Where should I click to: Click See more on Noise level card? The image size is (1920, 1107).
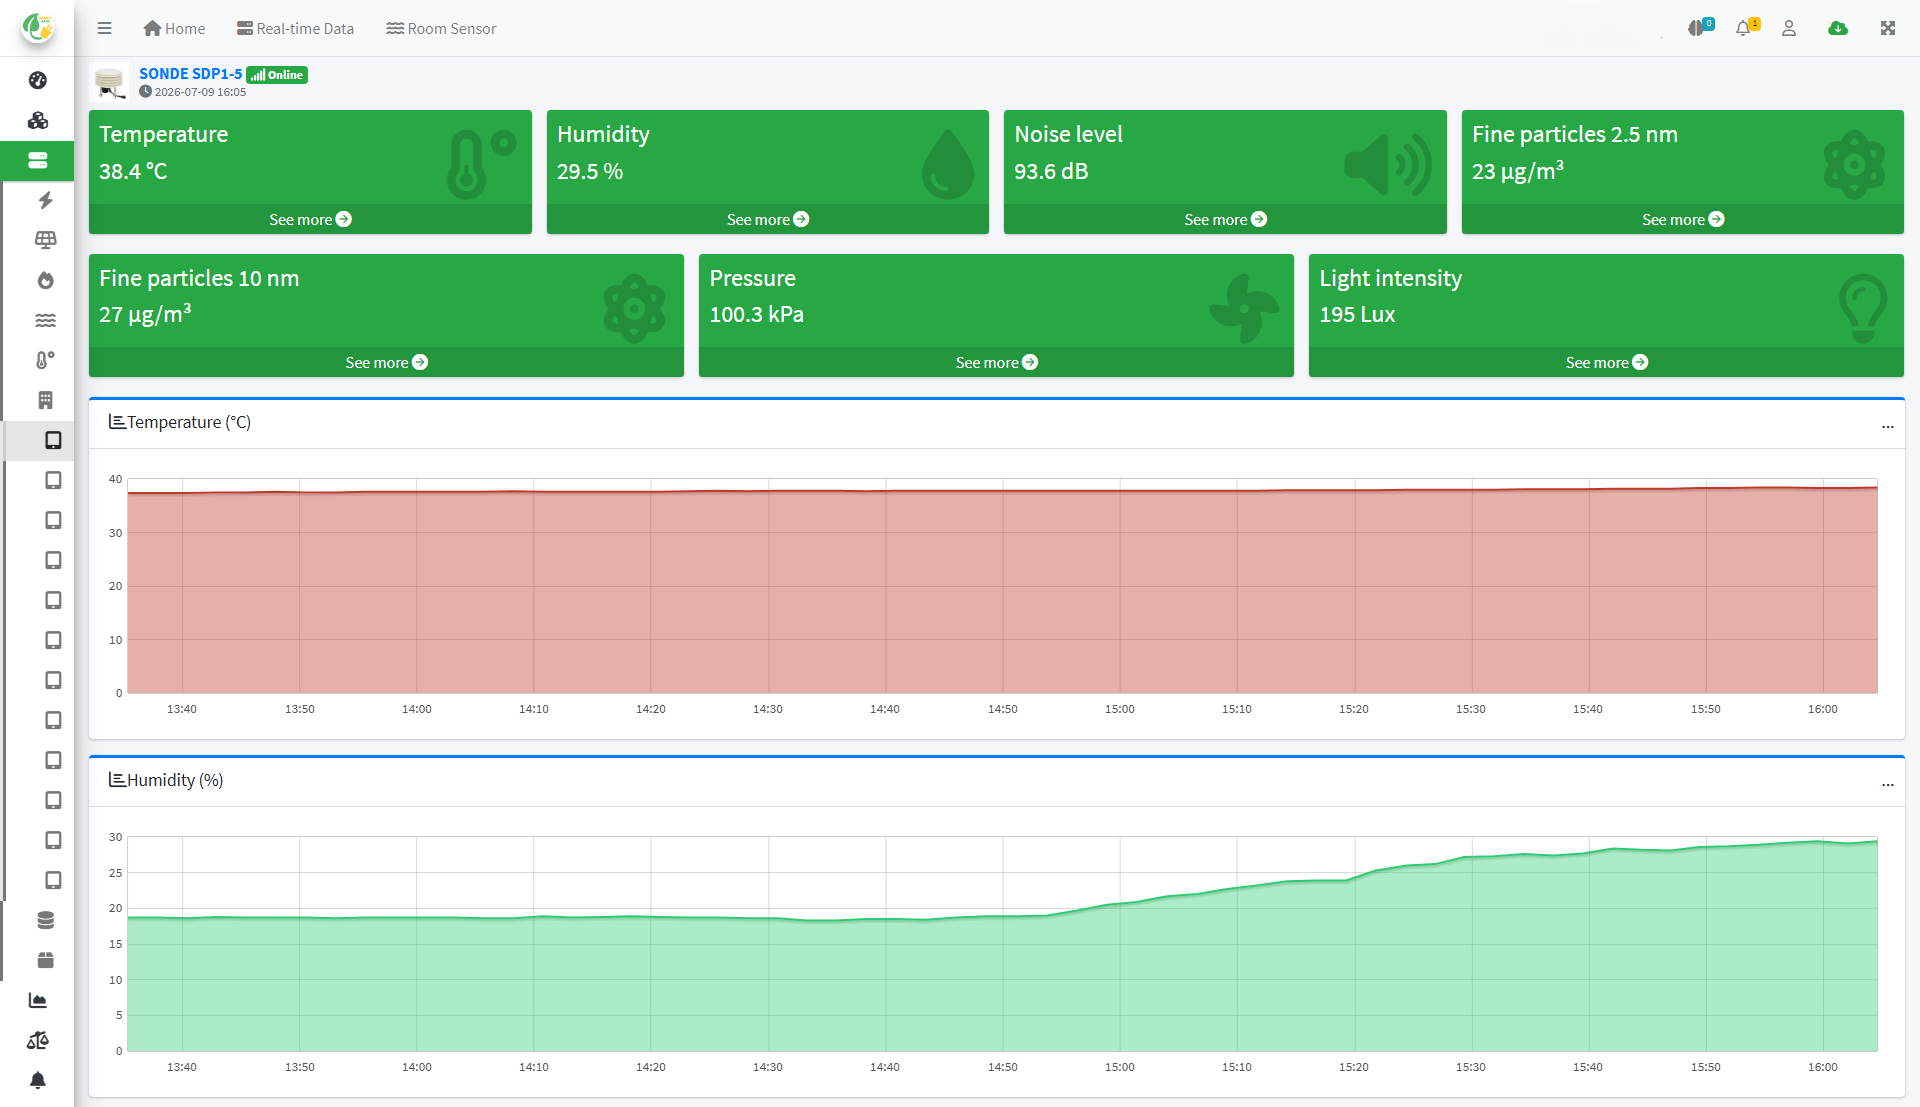coord(1225,219)
